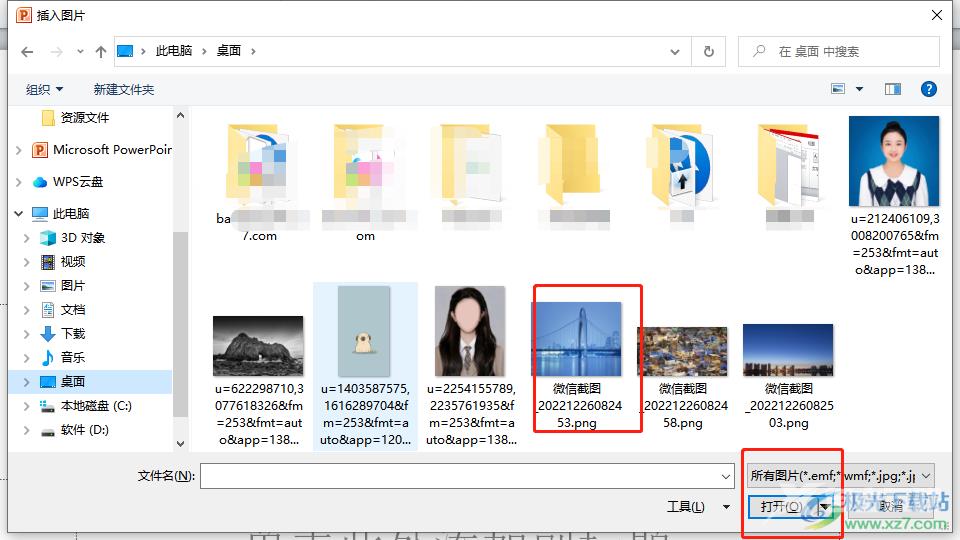
Task: Select the small dog image u=1403587575
Action: point(365,366)
